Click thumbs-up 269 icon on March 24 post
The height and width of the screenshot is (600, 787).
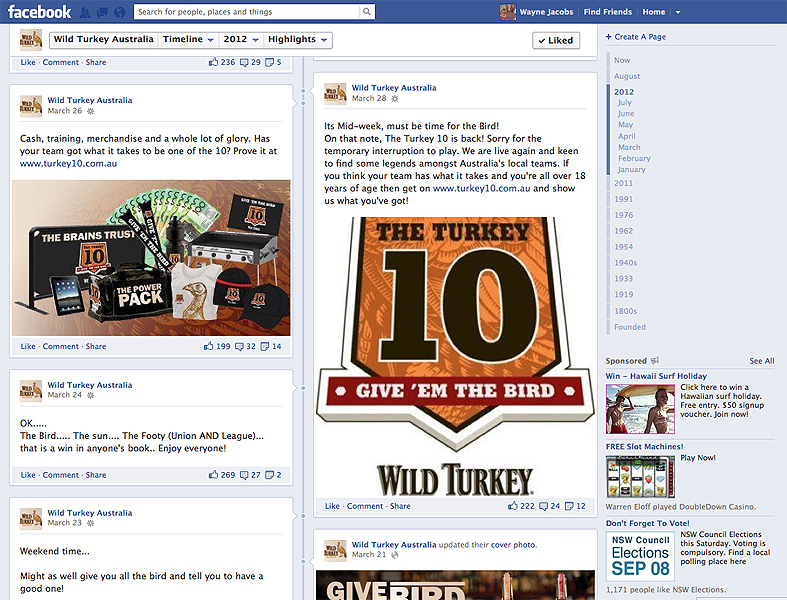point(213,474)
